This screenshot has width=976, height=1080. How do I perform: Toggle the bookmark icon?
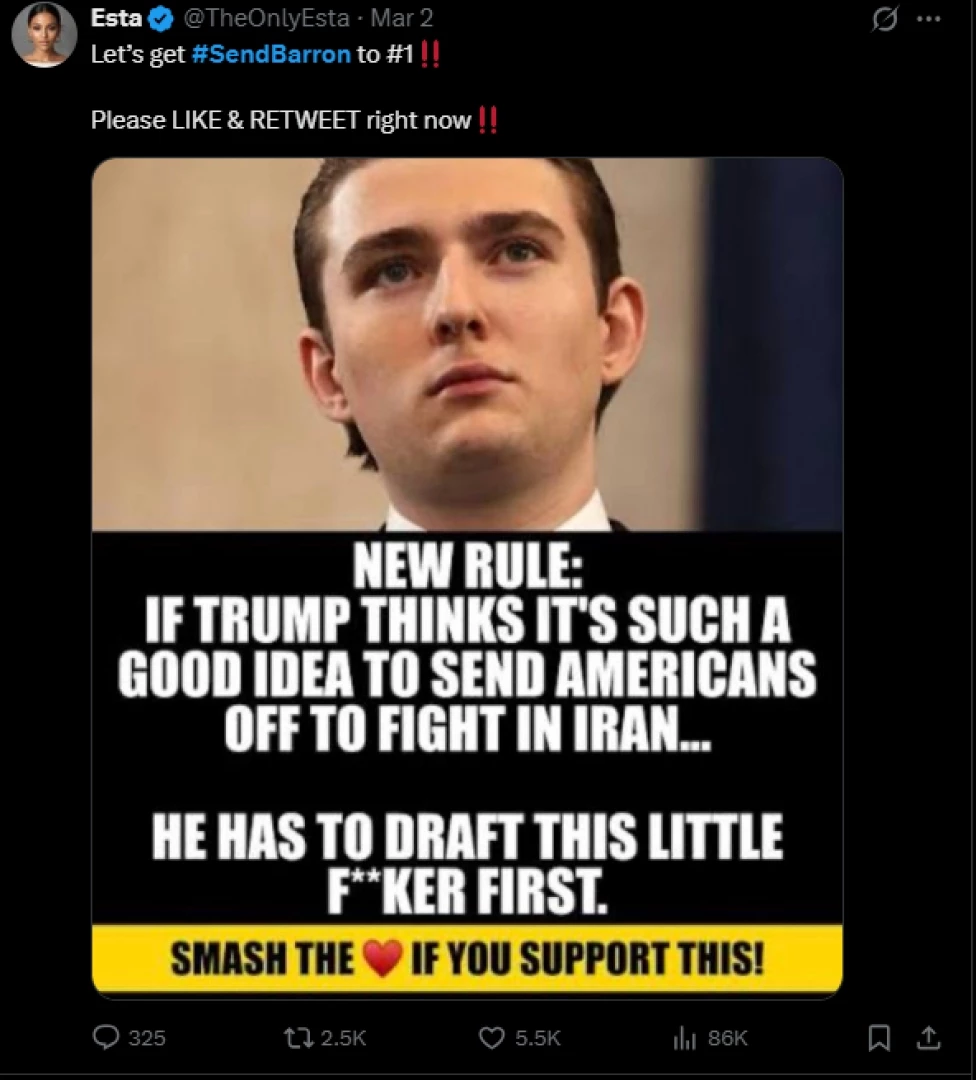click(x=878, y=1038)
